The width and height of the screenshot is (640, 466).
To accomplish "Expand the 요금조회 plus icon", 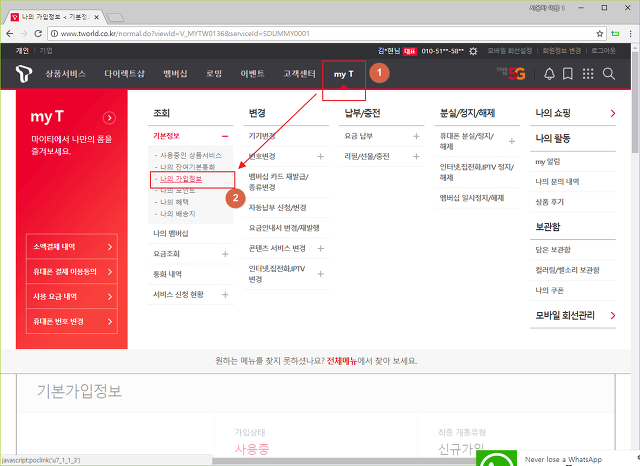I will [x=225, y=254].
